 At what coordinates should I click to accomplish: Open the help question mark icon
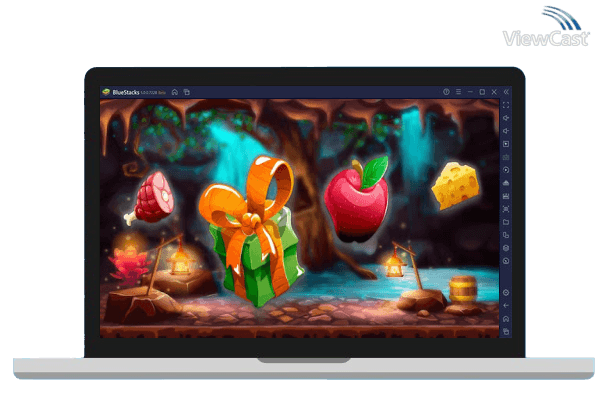(446, 92)
